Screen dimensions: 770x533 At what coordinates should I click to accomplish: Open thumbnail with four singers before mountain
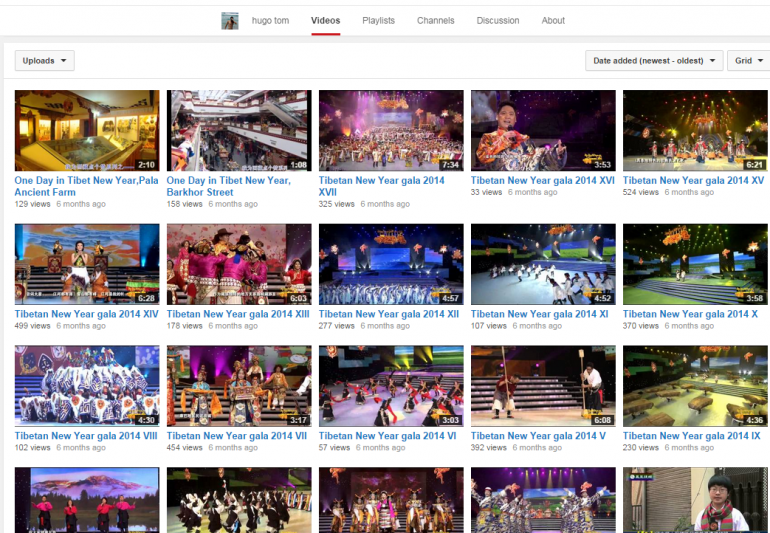[87, 500]
